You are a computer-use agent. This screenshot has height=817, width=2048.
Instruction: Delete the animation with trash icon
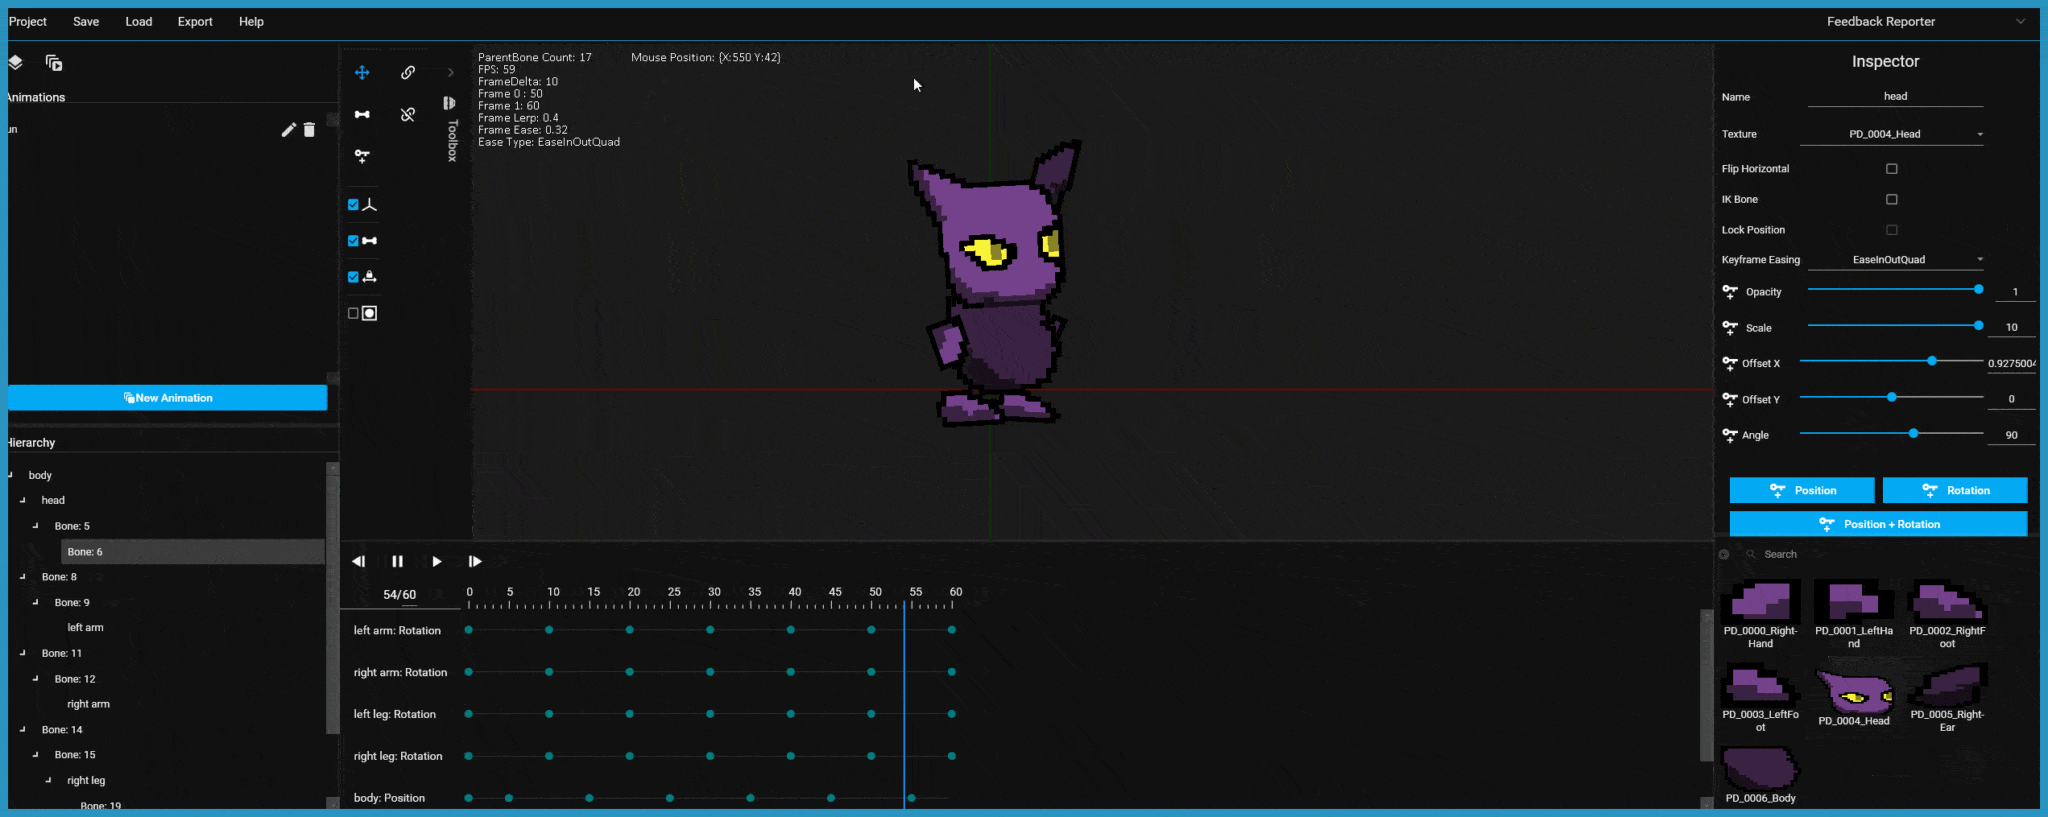point(309,130)
